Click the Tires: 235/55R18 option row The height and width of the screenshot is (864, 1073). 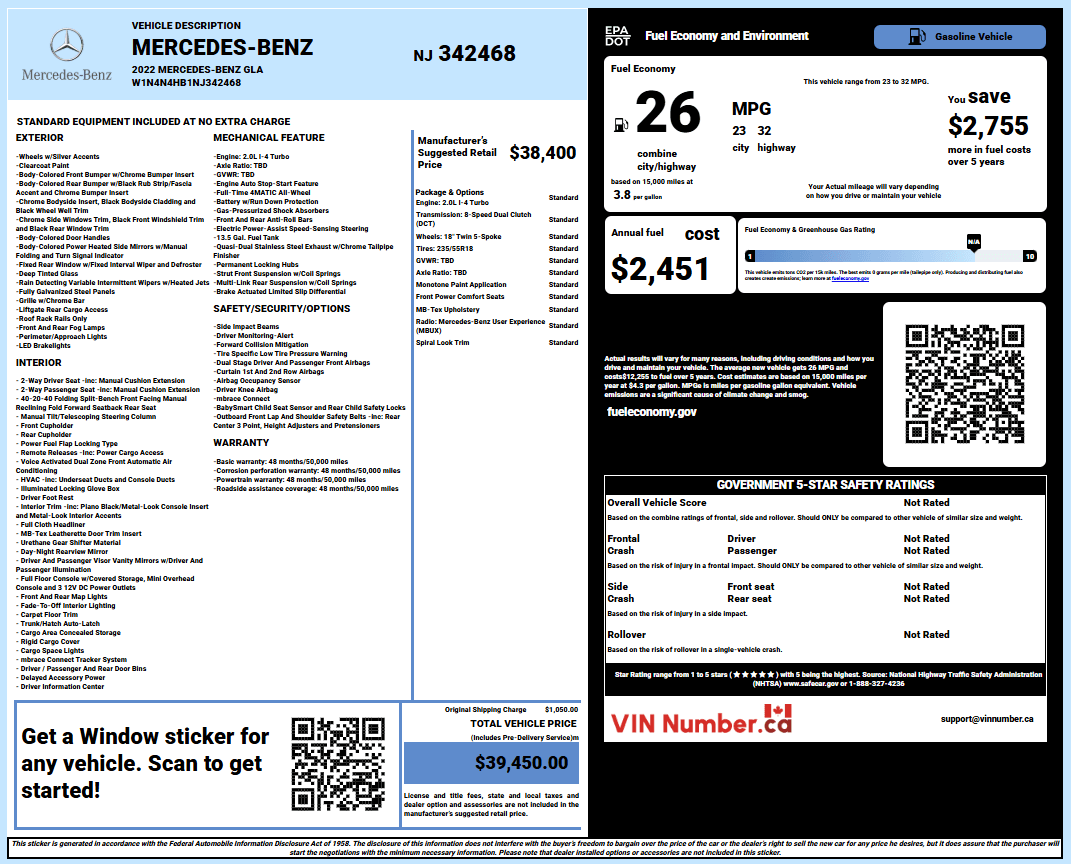(x=497, y=248)
